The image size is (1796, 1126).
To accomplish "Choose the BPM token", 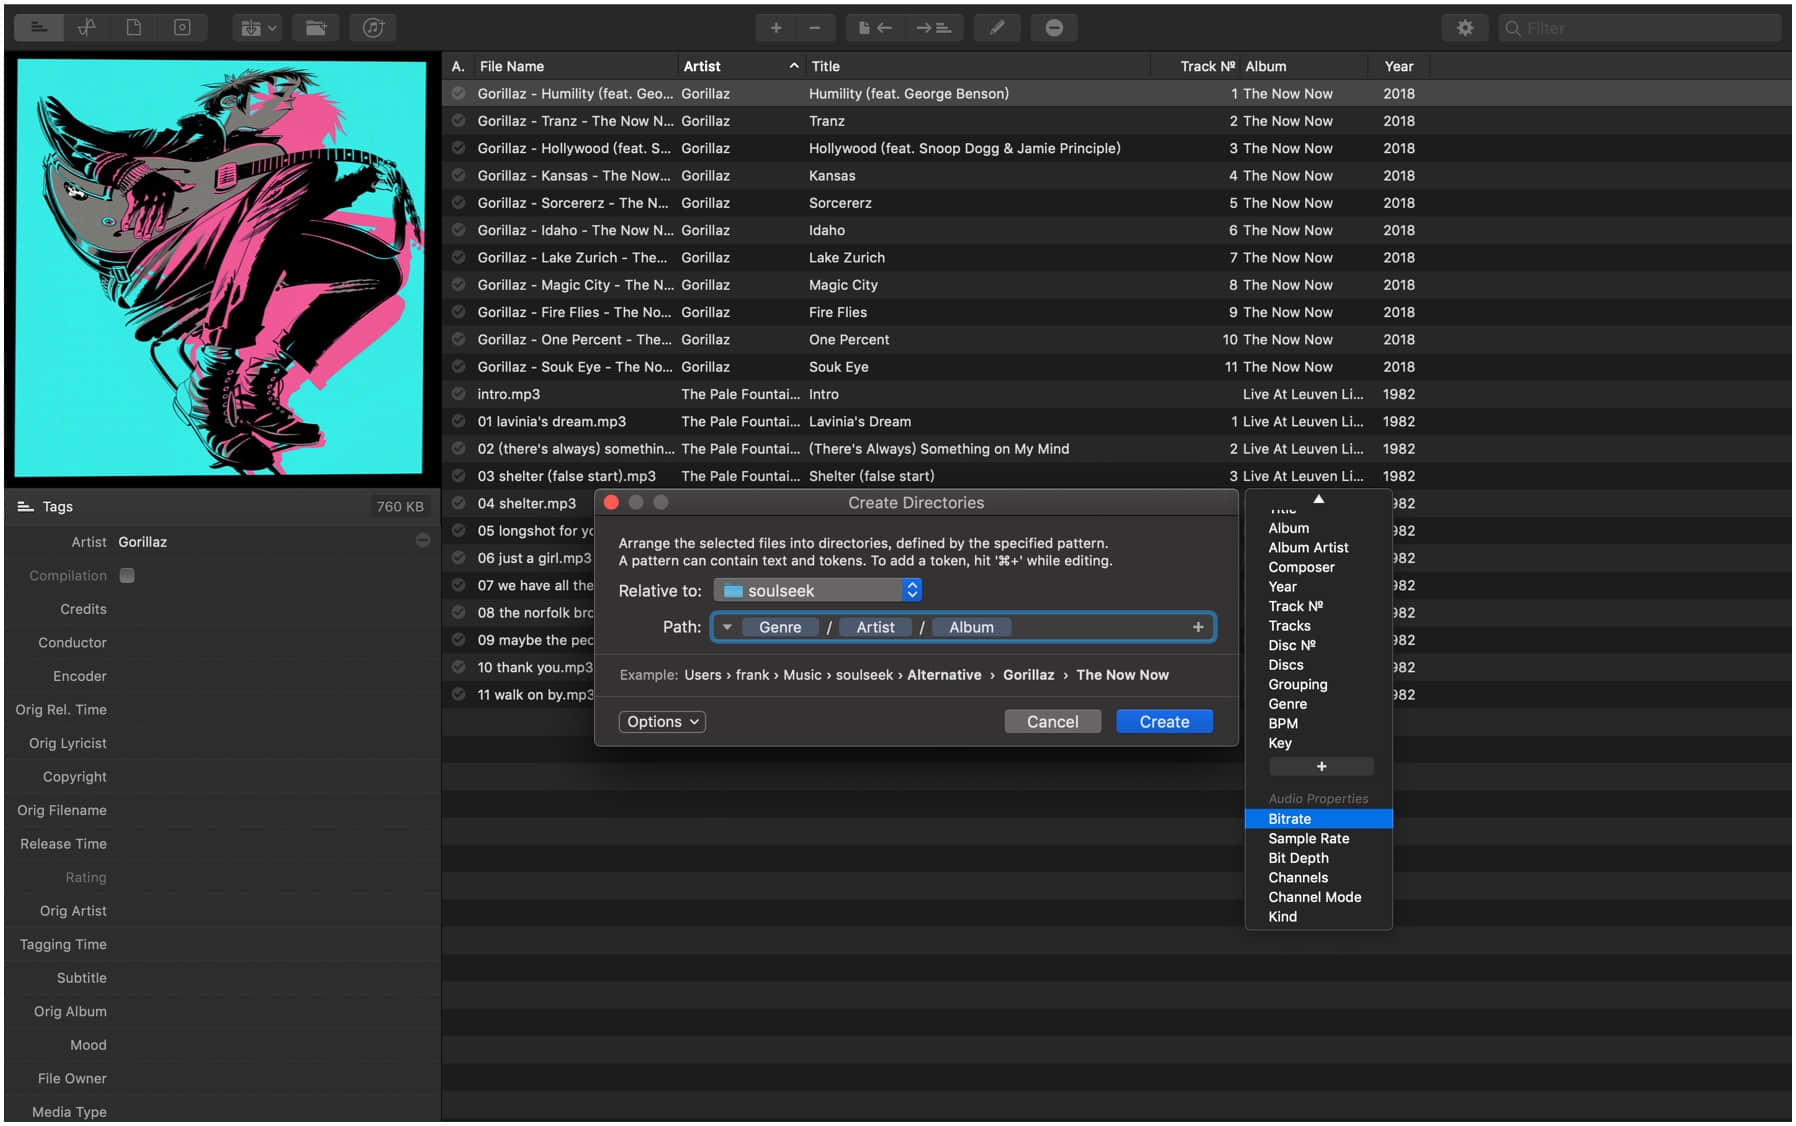I will point(1283,724).
